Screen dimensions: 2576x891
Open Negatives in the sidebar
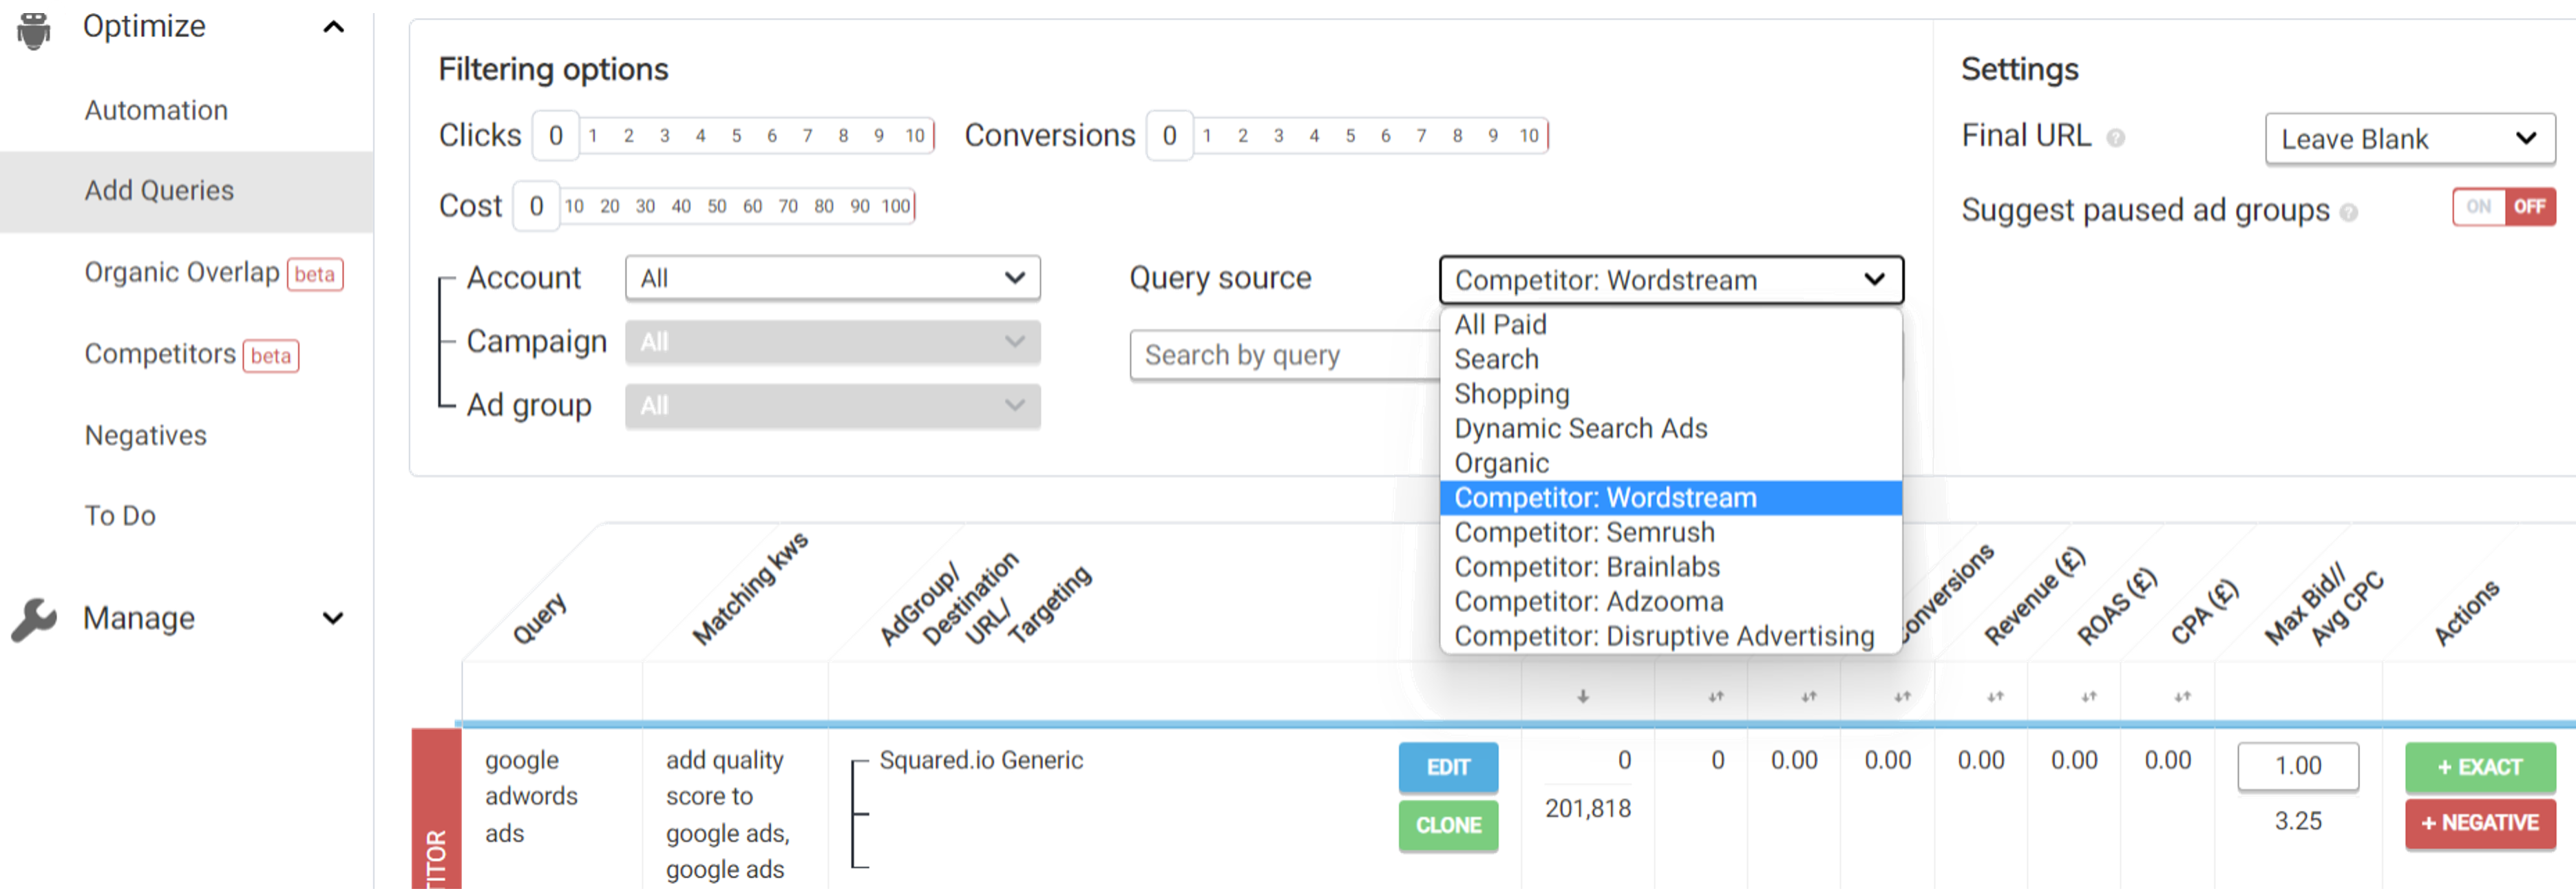pos(145,435)
